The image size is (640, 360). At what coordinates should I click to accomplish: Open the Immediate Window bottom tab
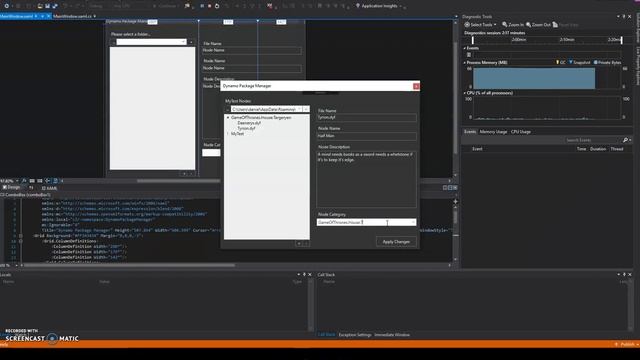click(x=392, y=335)
